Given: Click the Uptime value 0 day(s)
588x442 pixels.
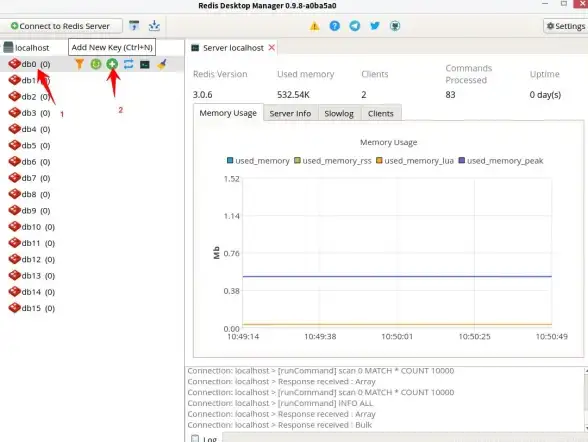Looking at the screenshot, I should (x=545, y=94).
